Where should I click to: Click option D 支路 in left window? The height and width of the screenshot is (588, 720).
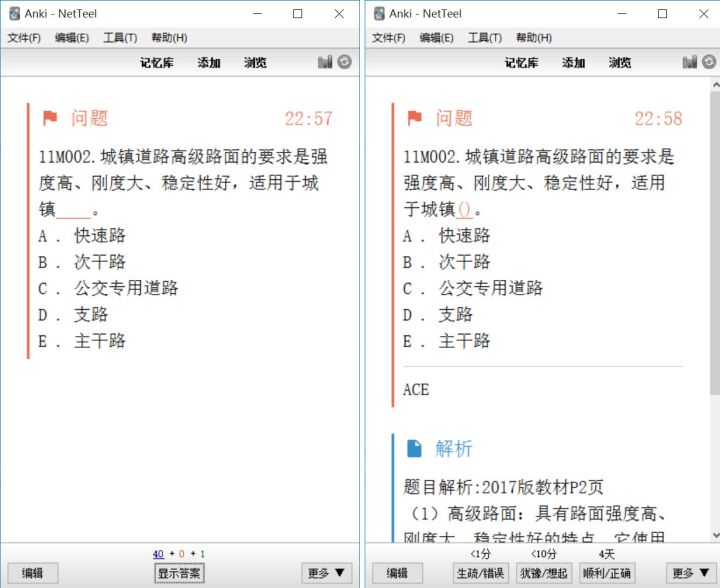73,314
